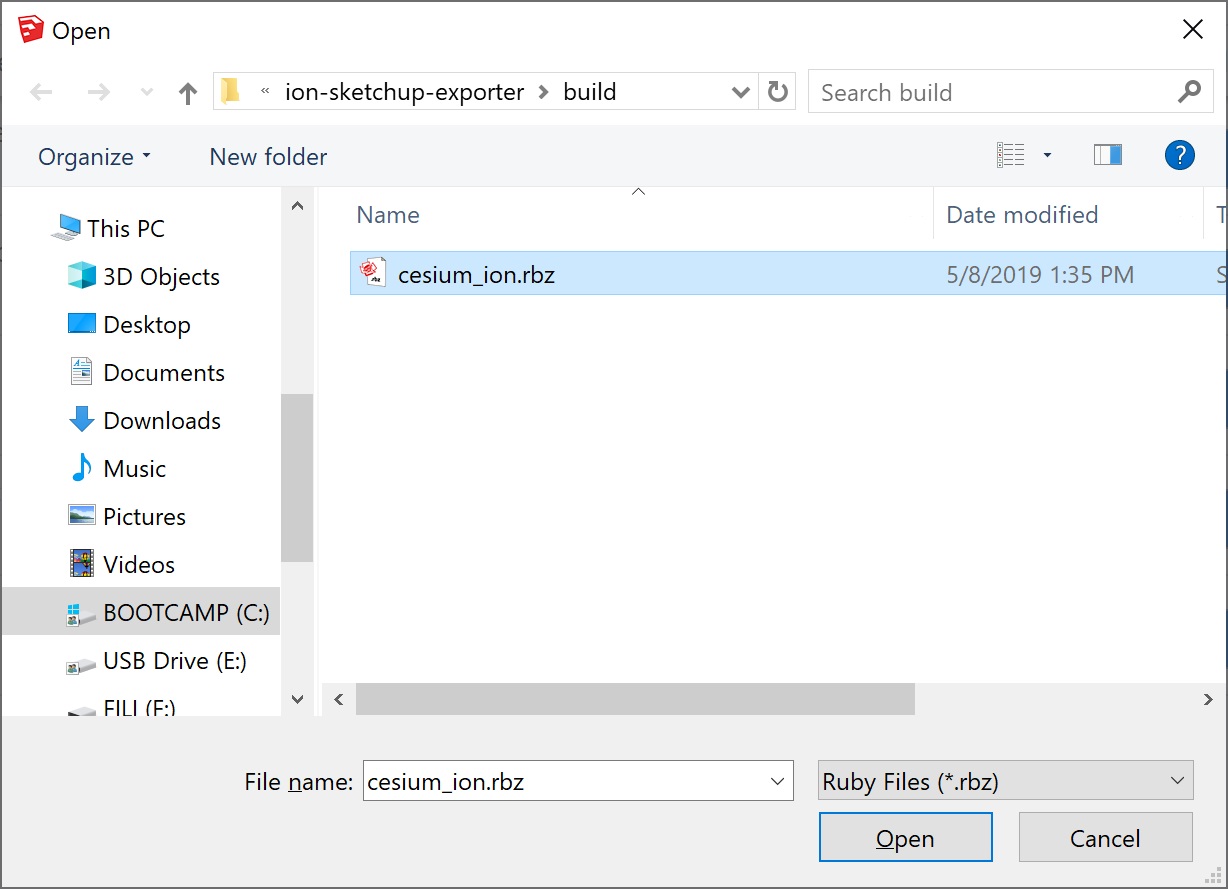The image size is (1228, 889).
Task: Click the Downloads arrow icon
Action: pyautogui.click(x=81, y=419)
